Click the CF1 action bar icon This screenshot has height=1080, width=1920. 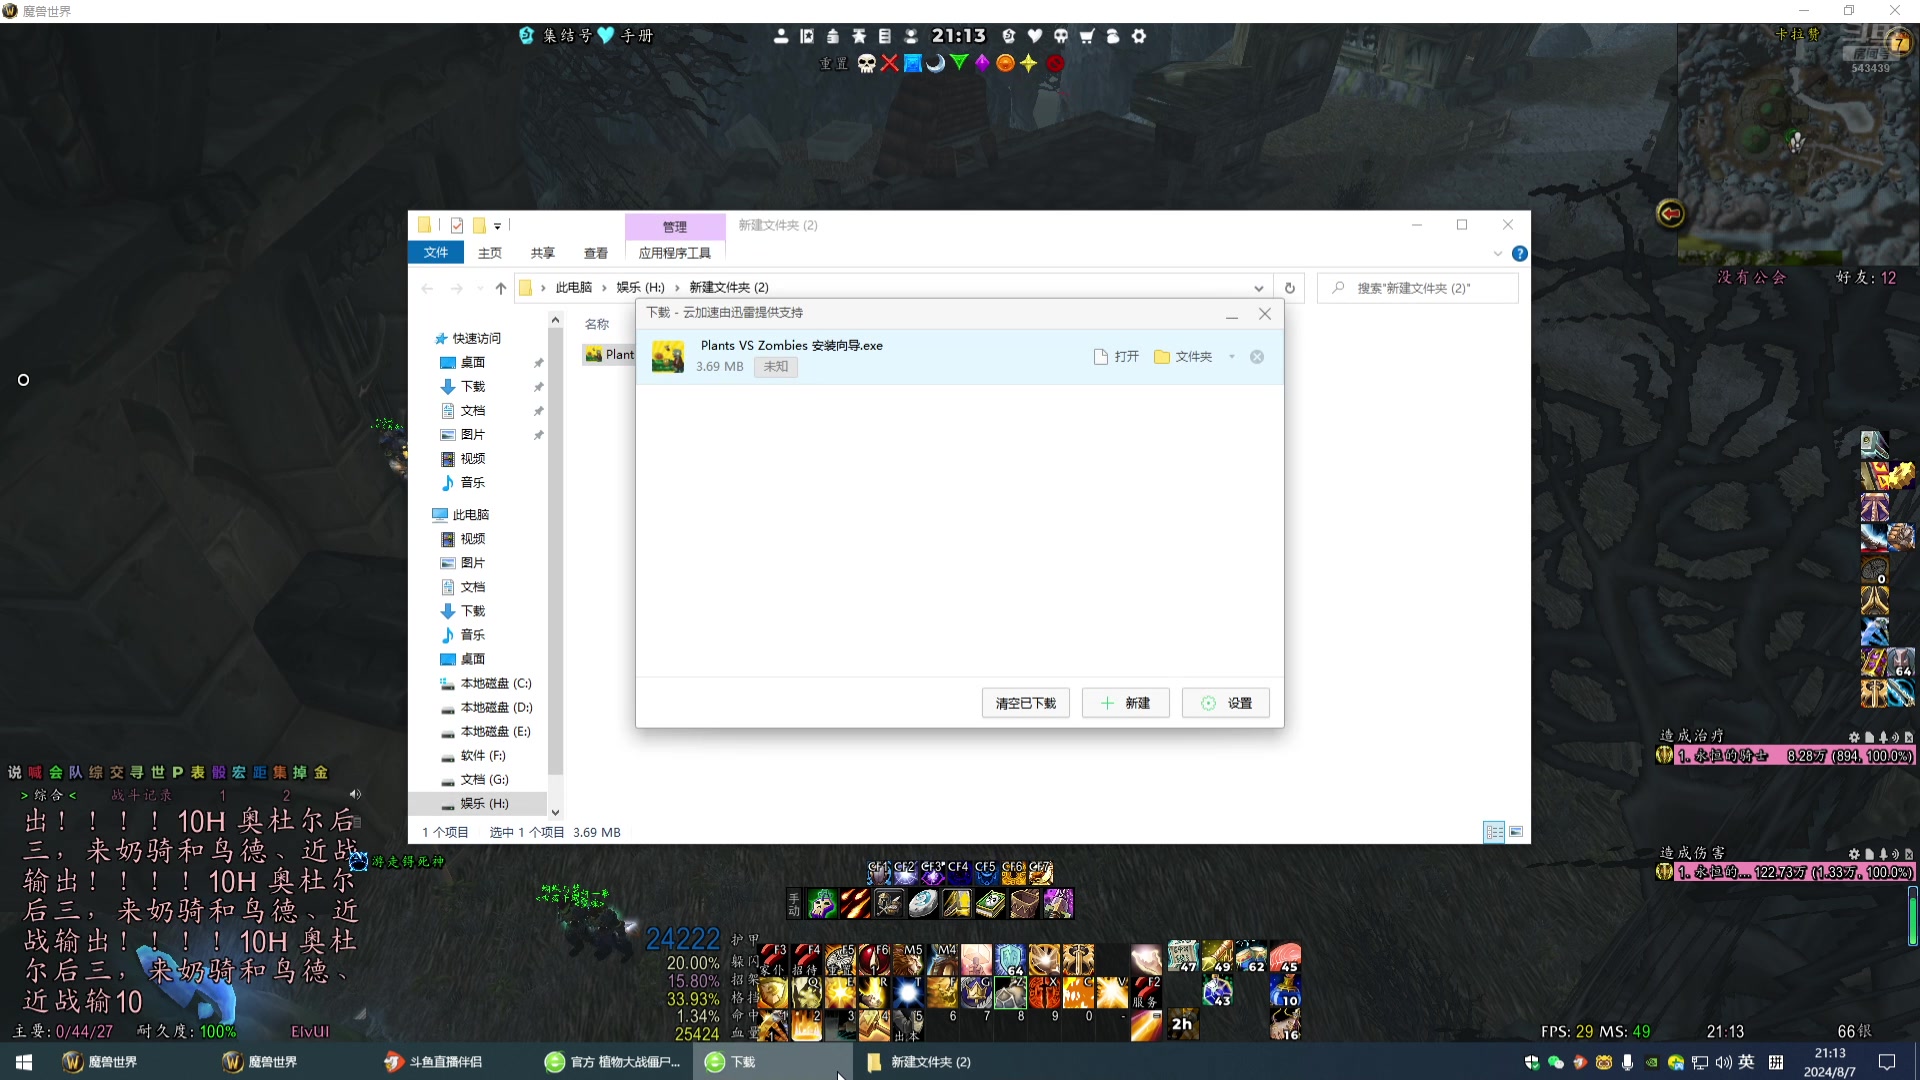[x=878, y=873]
